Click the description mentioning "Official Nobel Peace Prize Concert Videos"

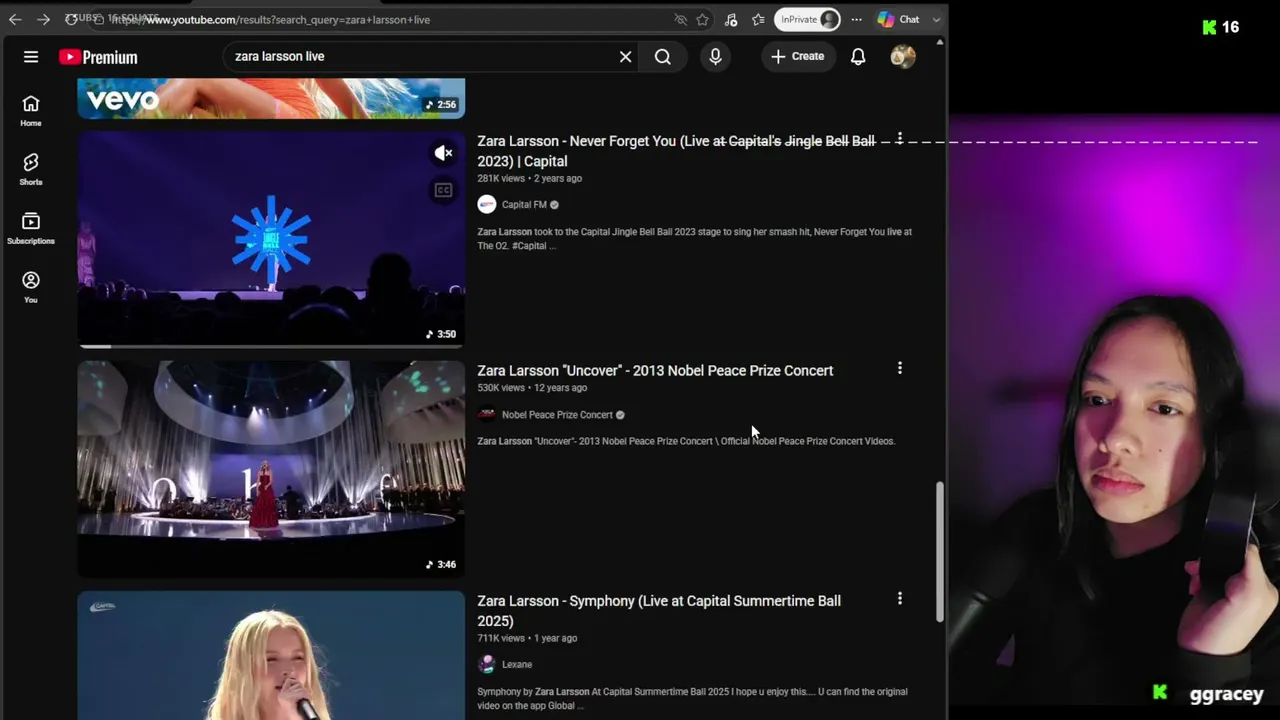pyautogui.click(x=686, y=441)
